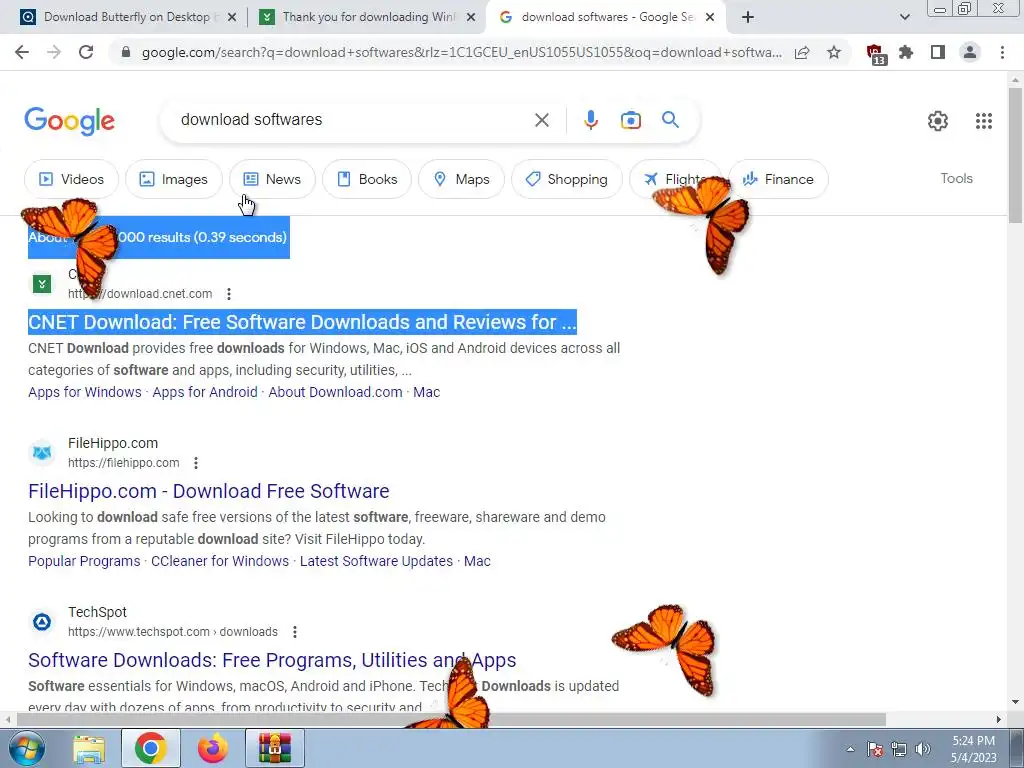
Task: Open Apps for Android sublink
Action: coord(205,392)
